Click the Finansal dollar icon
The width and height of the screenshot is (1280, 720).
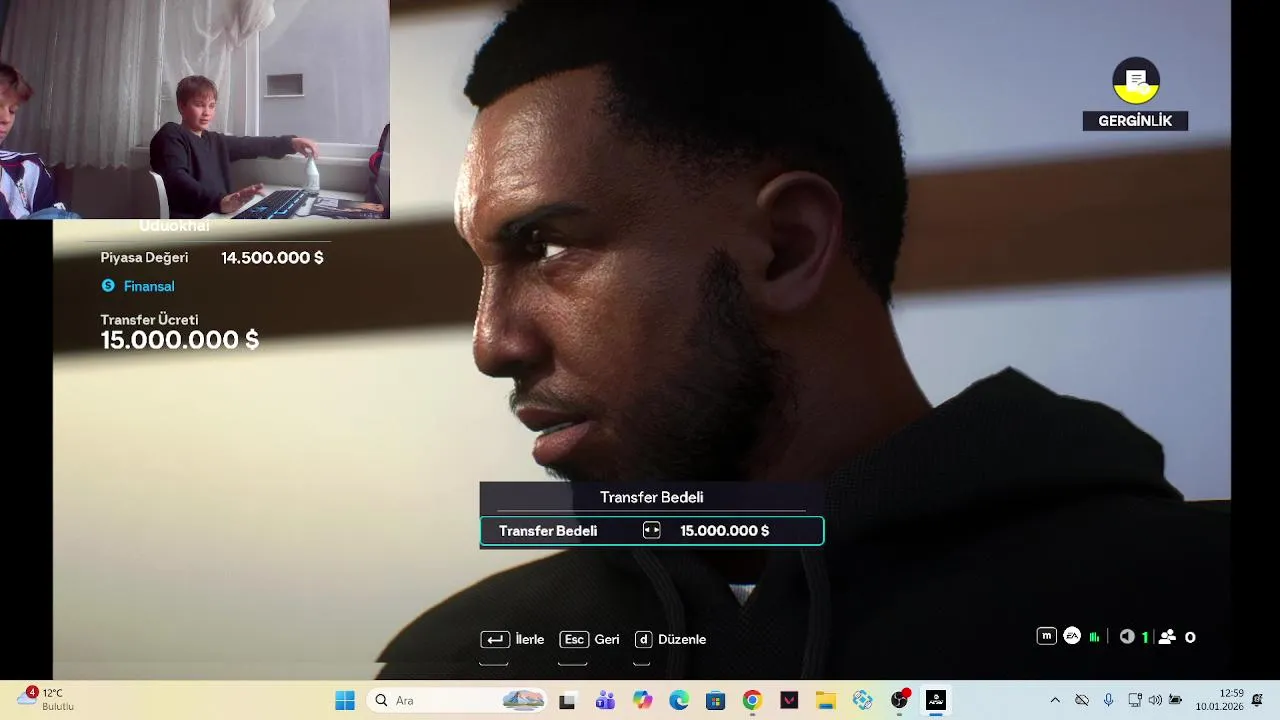click(x=108, y=286)
